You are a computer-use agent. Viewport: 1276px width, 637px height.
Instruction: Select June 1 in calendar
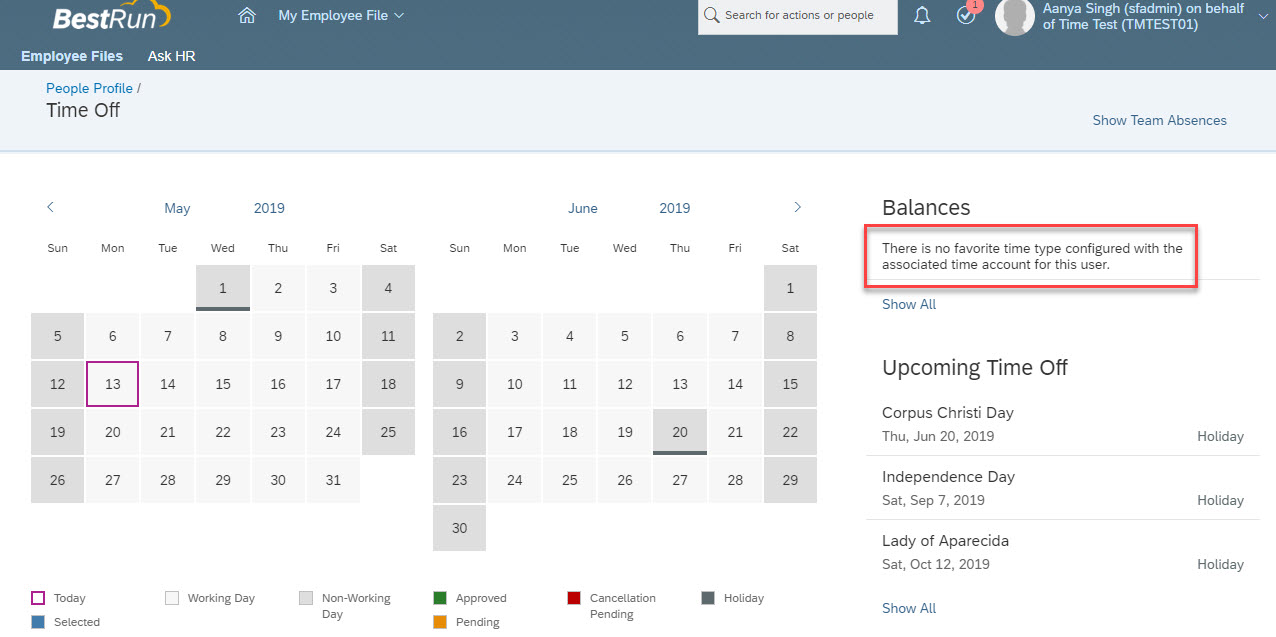[790, 288]
